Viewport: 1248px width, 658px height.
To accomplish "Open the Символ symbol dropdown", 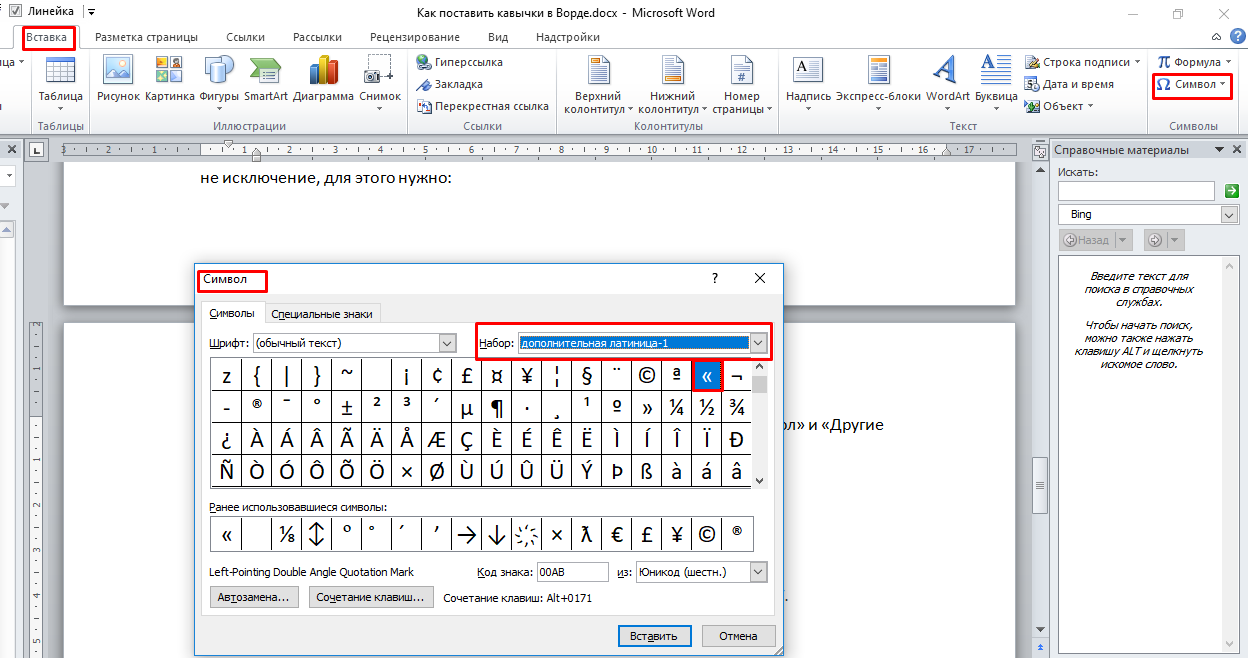I will click(1192, 84).
